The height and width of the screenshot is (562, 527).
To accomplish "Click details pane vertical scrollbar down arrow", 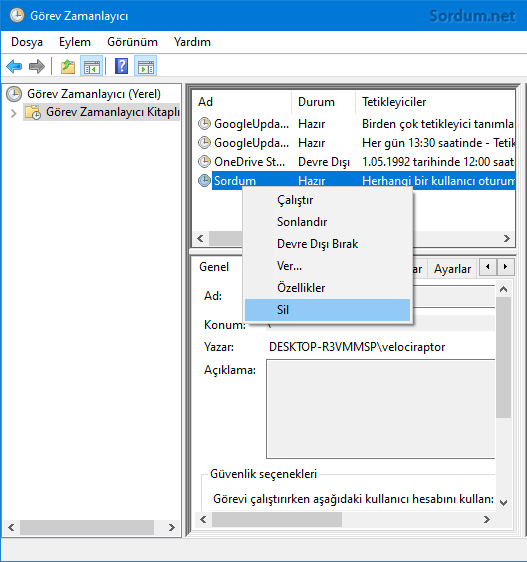I will pos(504,503).
